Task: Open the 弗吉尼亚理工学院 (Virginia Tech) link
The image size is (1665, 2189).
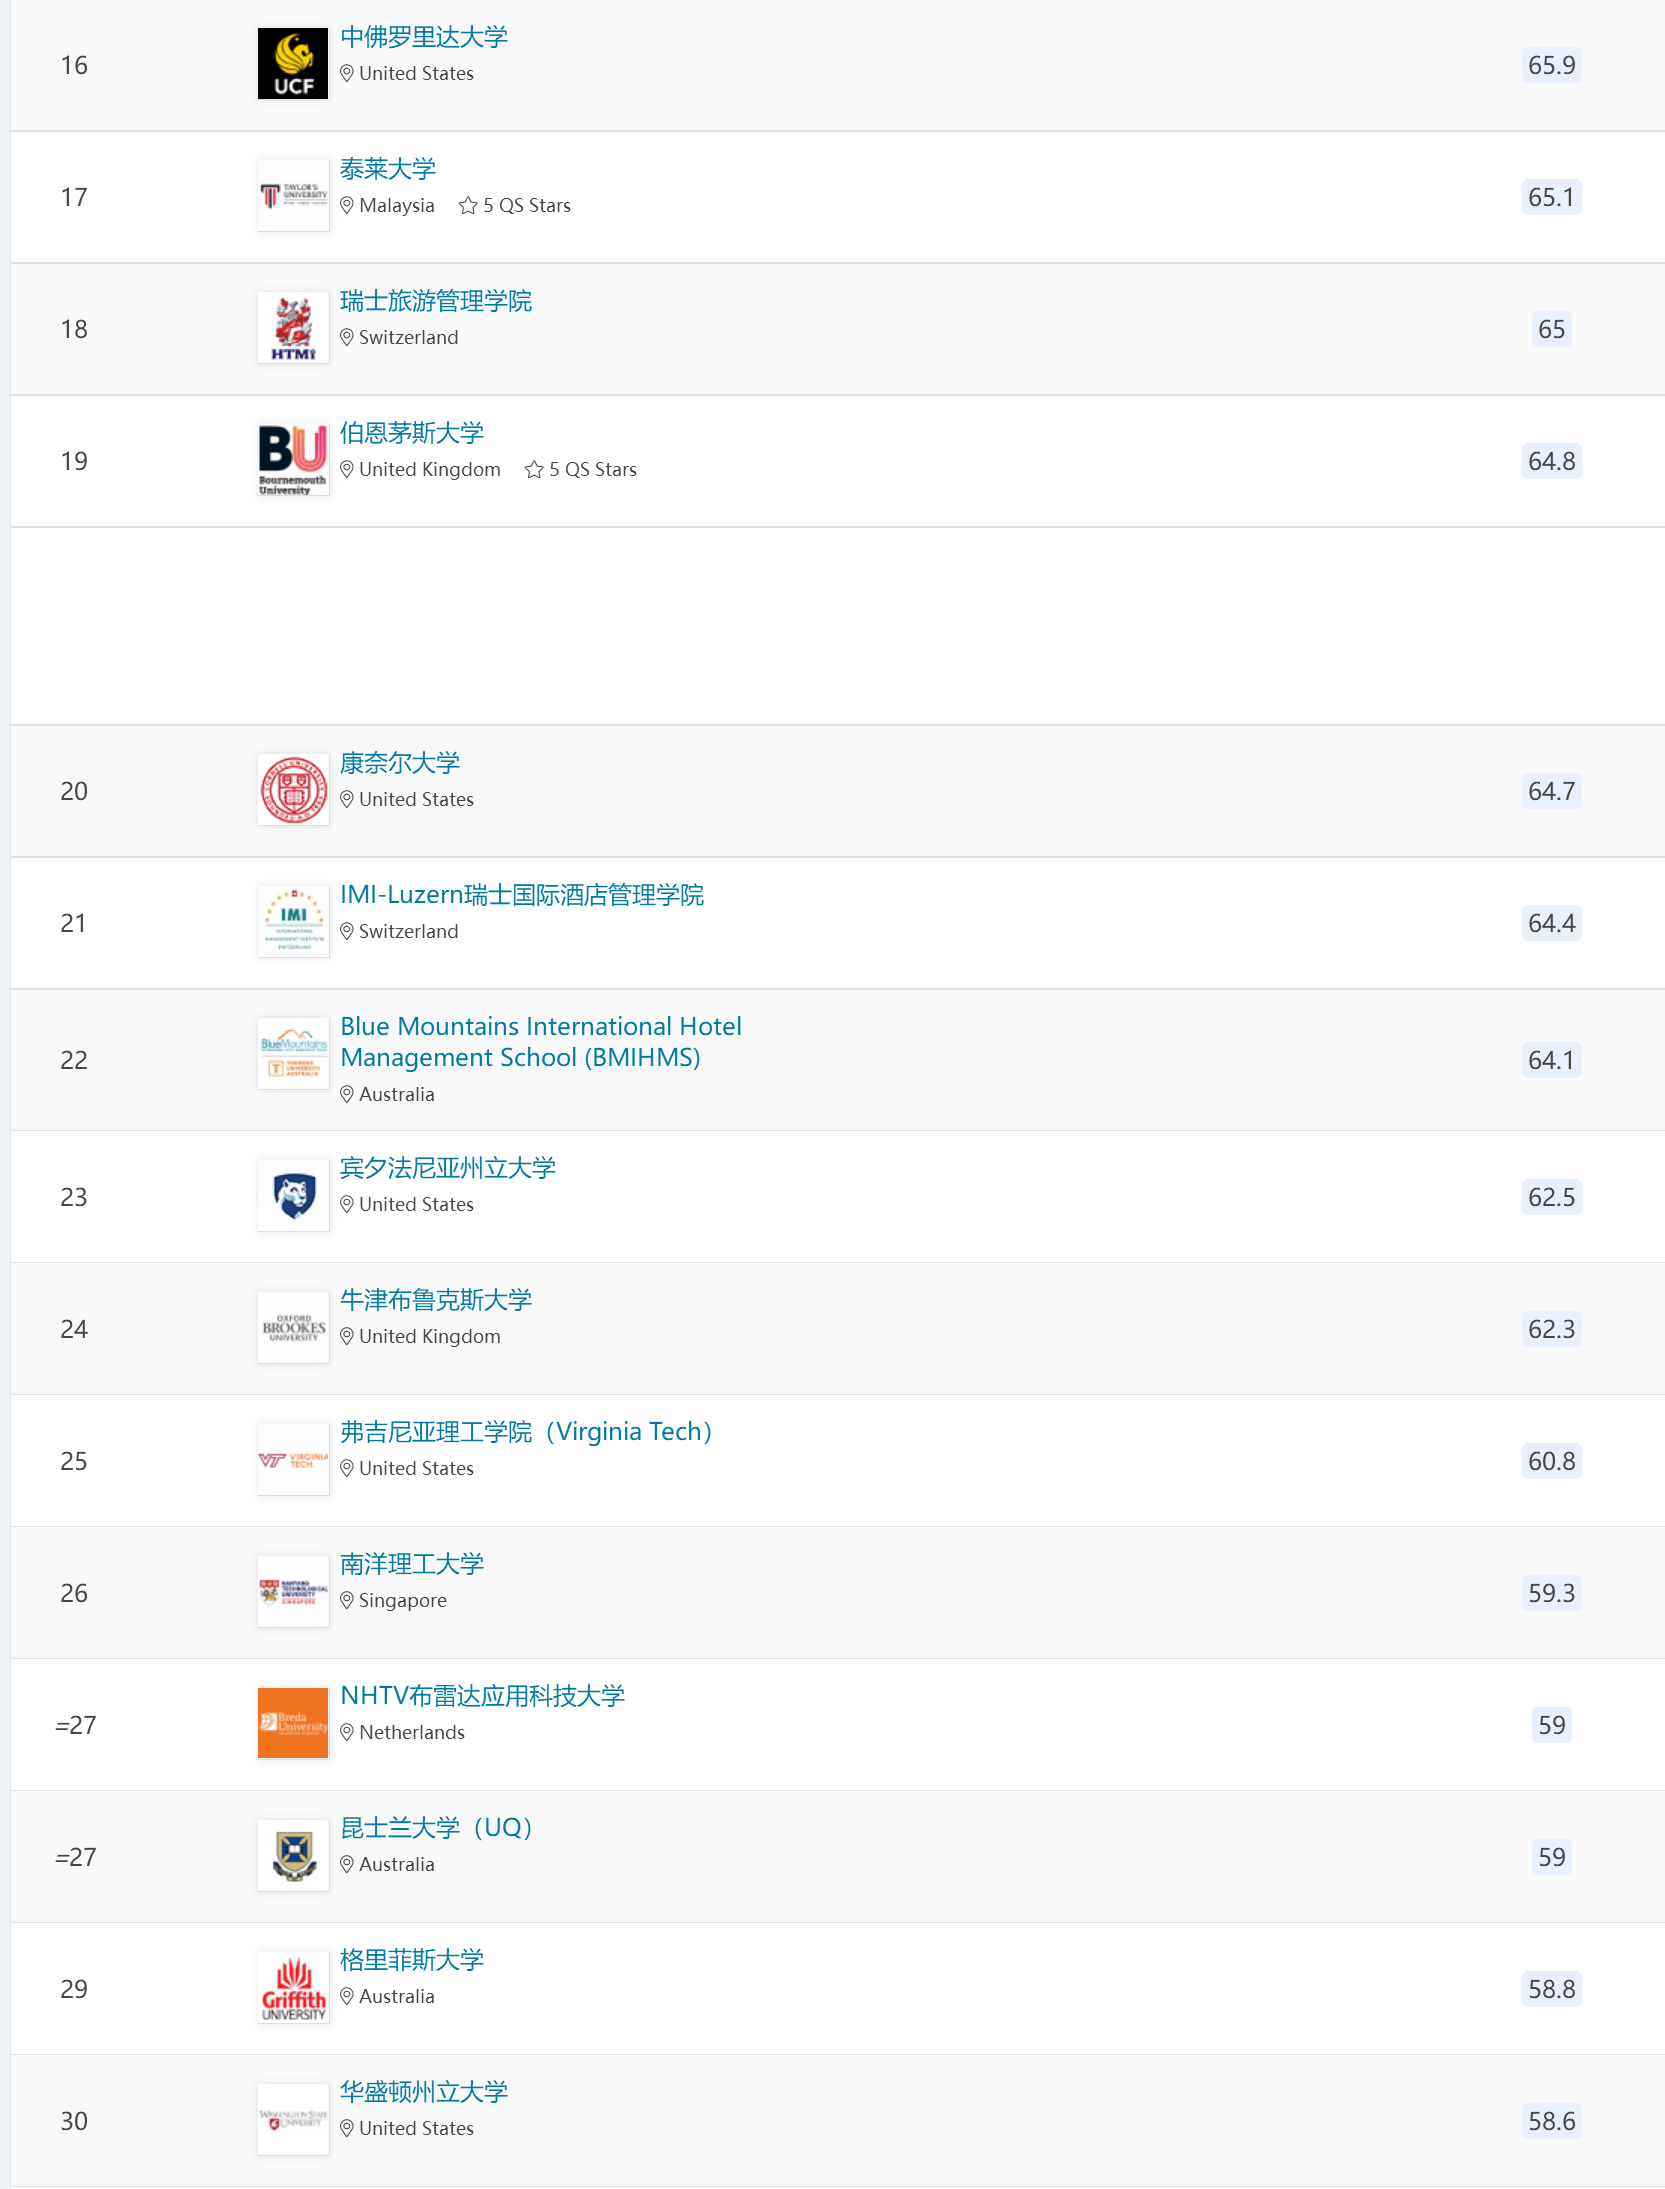Action: 525,1433
